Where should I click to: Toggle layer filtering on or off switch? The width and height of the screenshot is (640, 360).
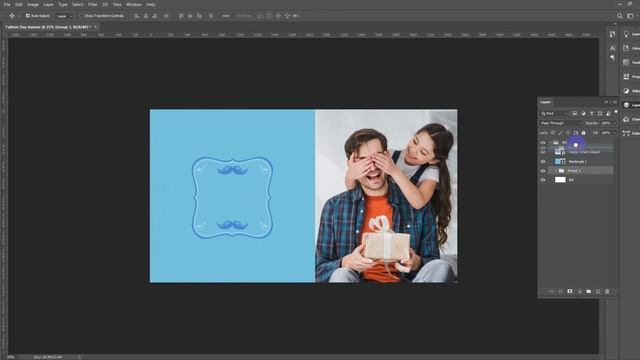(x=616, y=112)
